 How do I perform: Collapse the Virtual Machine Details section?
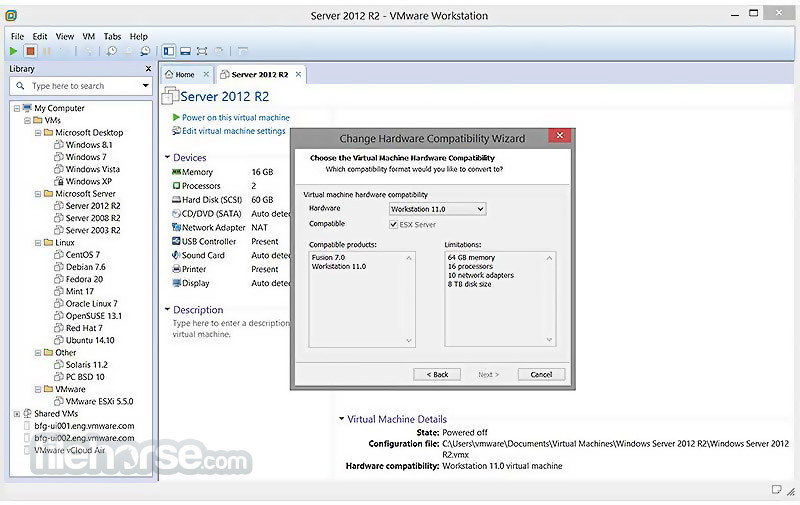tap(341, 419)
